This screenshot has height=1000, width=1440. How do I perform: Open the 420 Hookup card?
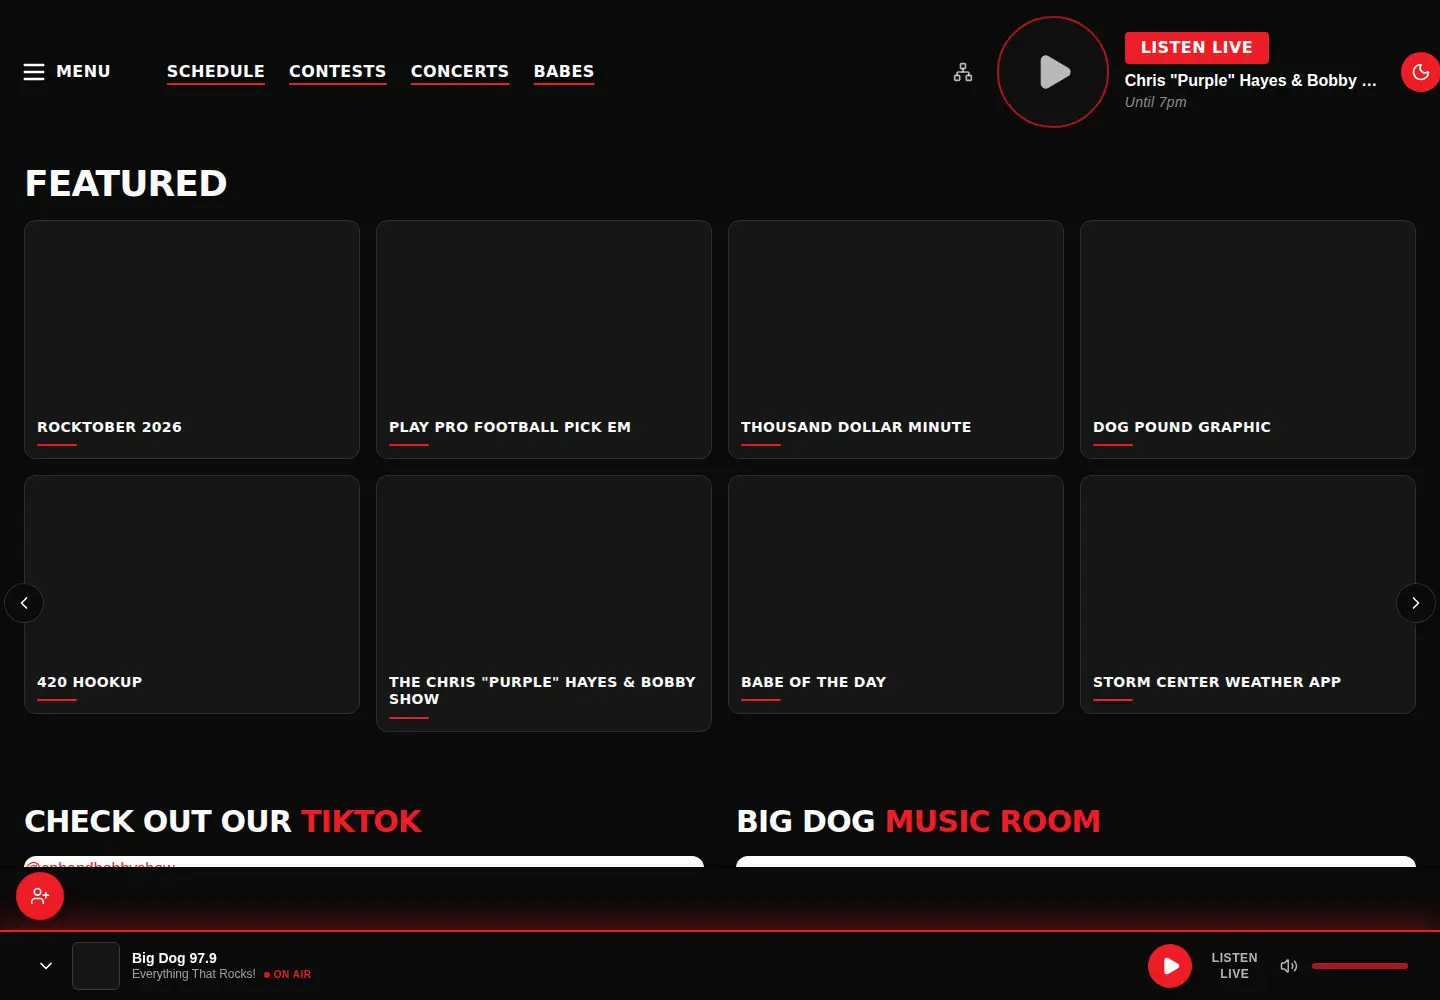coord(192,595)
